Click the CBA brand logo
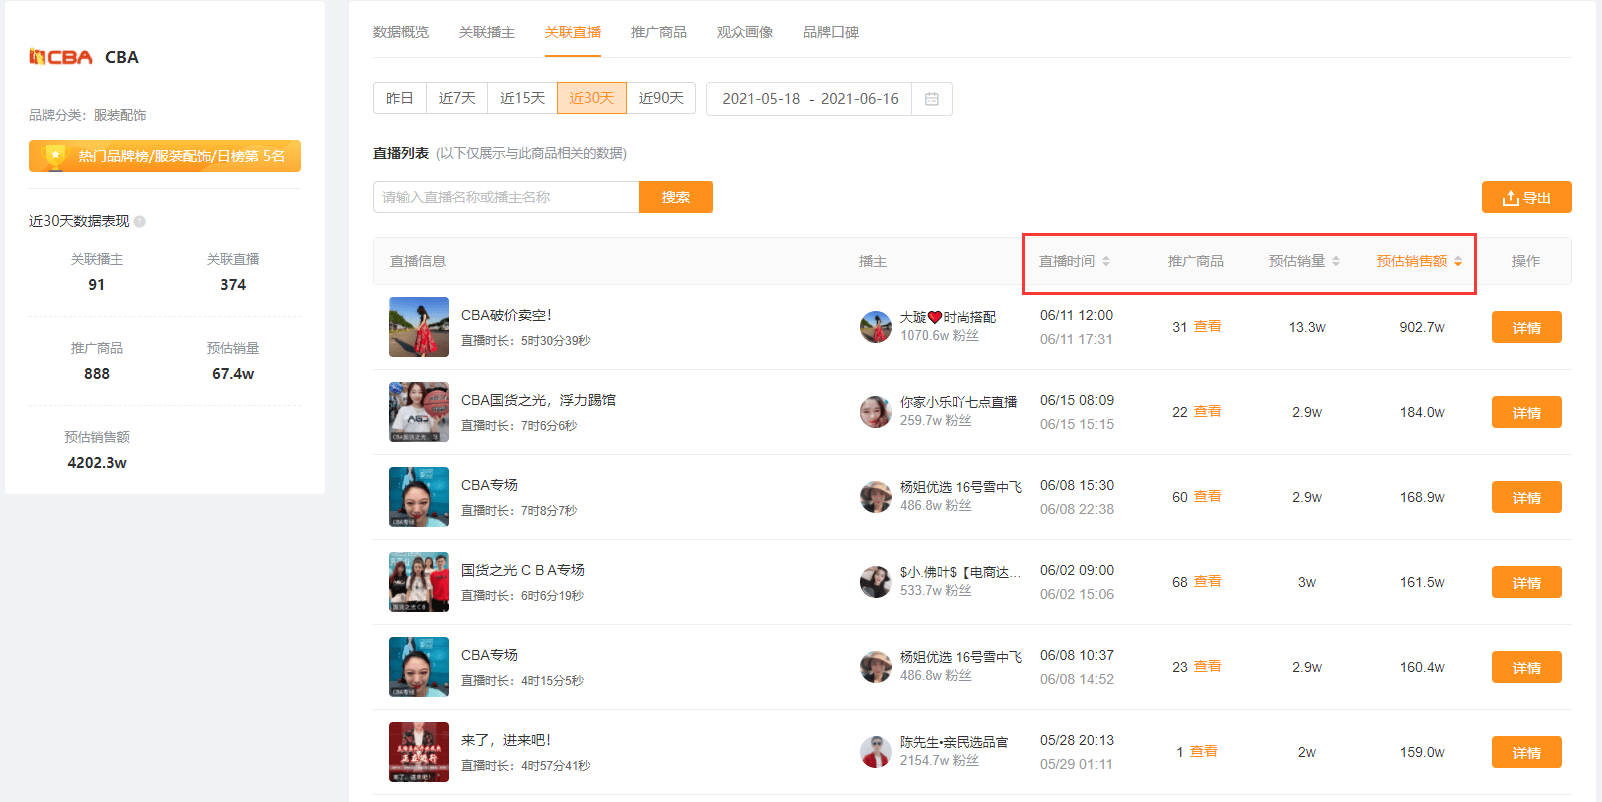This screenshot has width=1602, height=802. (61, 57)
